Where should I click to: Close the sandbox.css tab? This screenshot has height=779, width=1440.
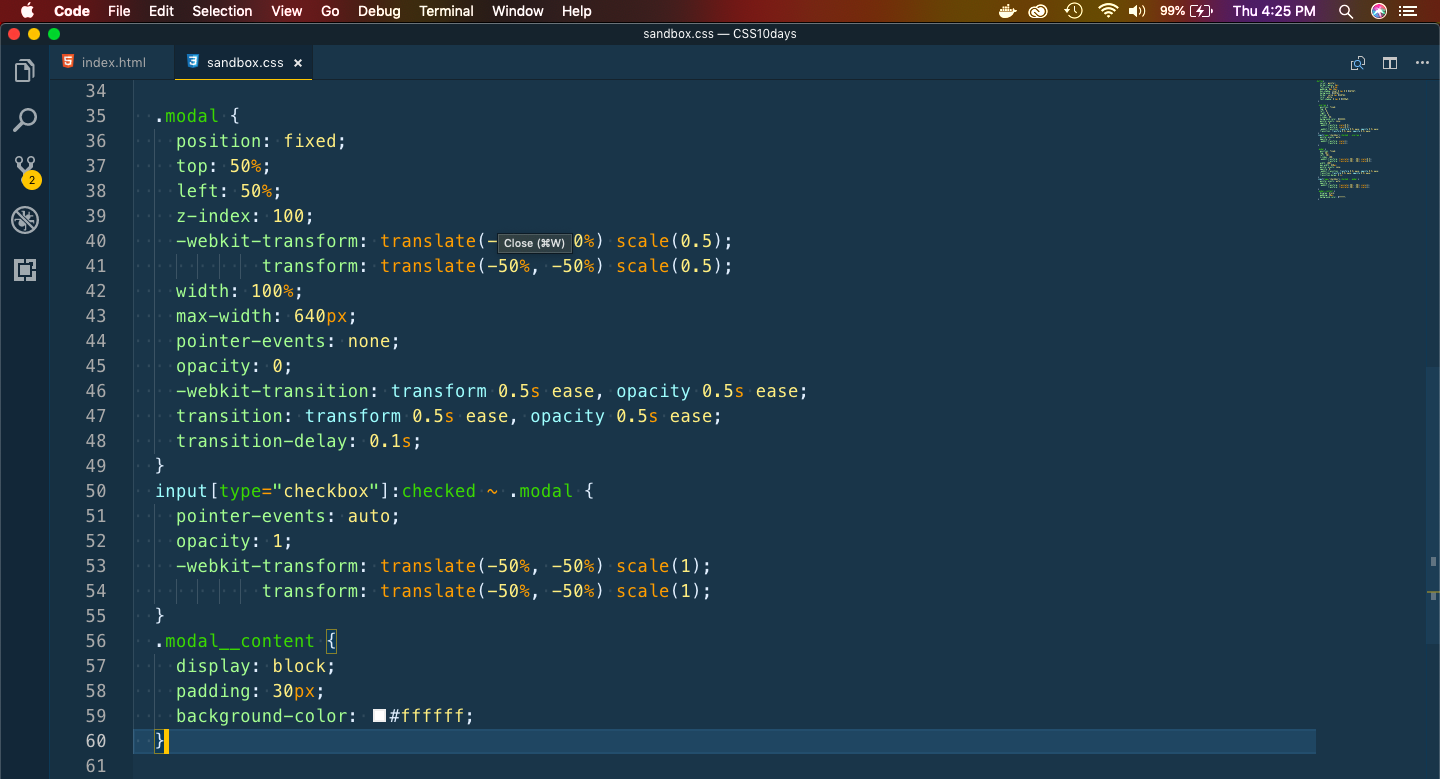coord(298,63)
